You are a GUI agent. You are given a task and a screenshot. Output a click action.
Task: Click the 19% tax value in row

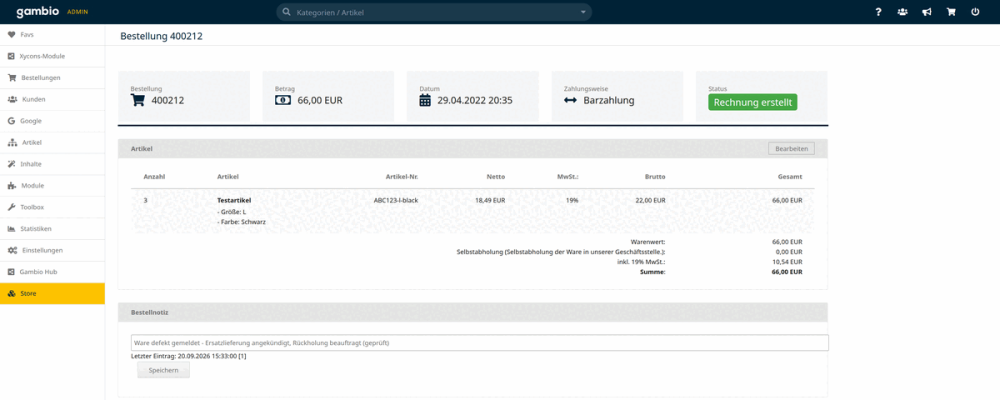point(571,200)
